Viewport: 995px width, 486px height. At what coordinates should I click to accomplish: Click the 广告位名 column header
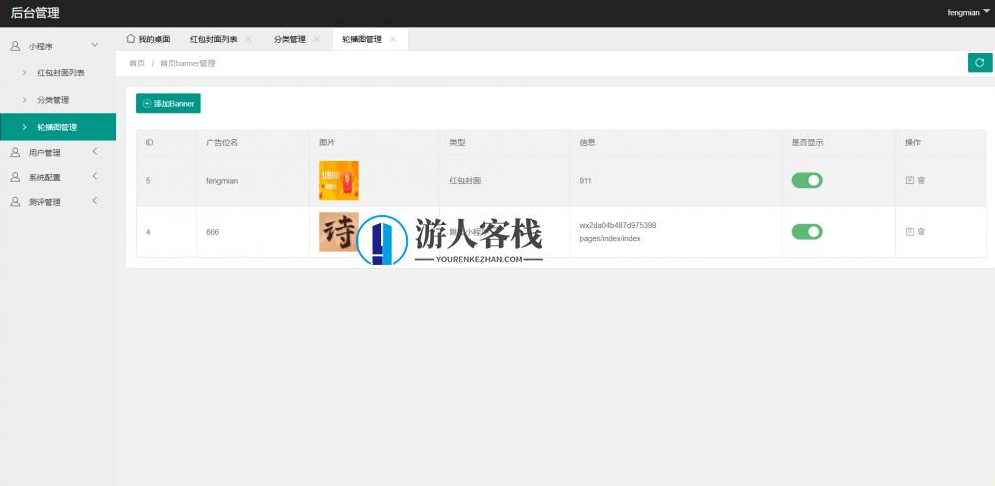[x=222, y=143]
